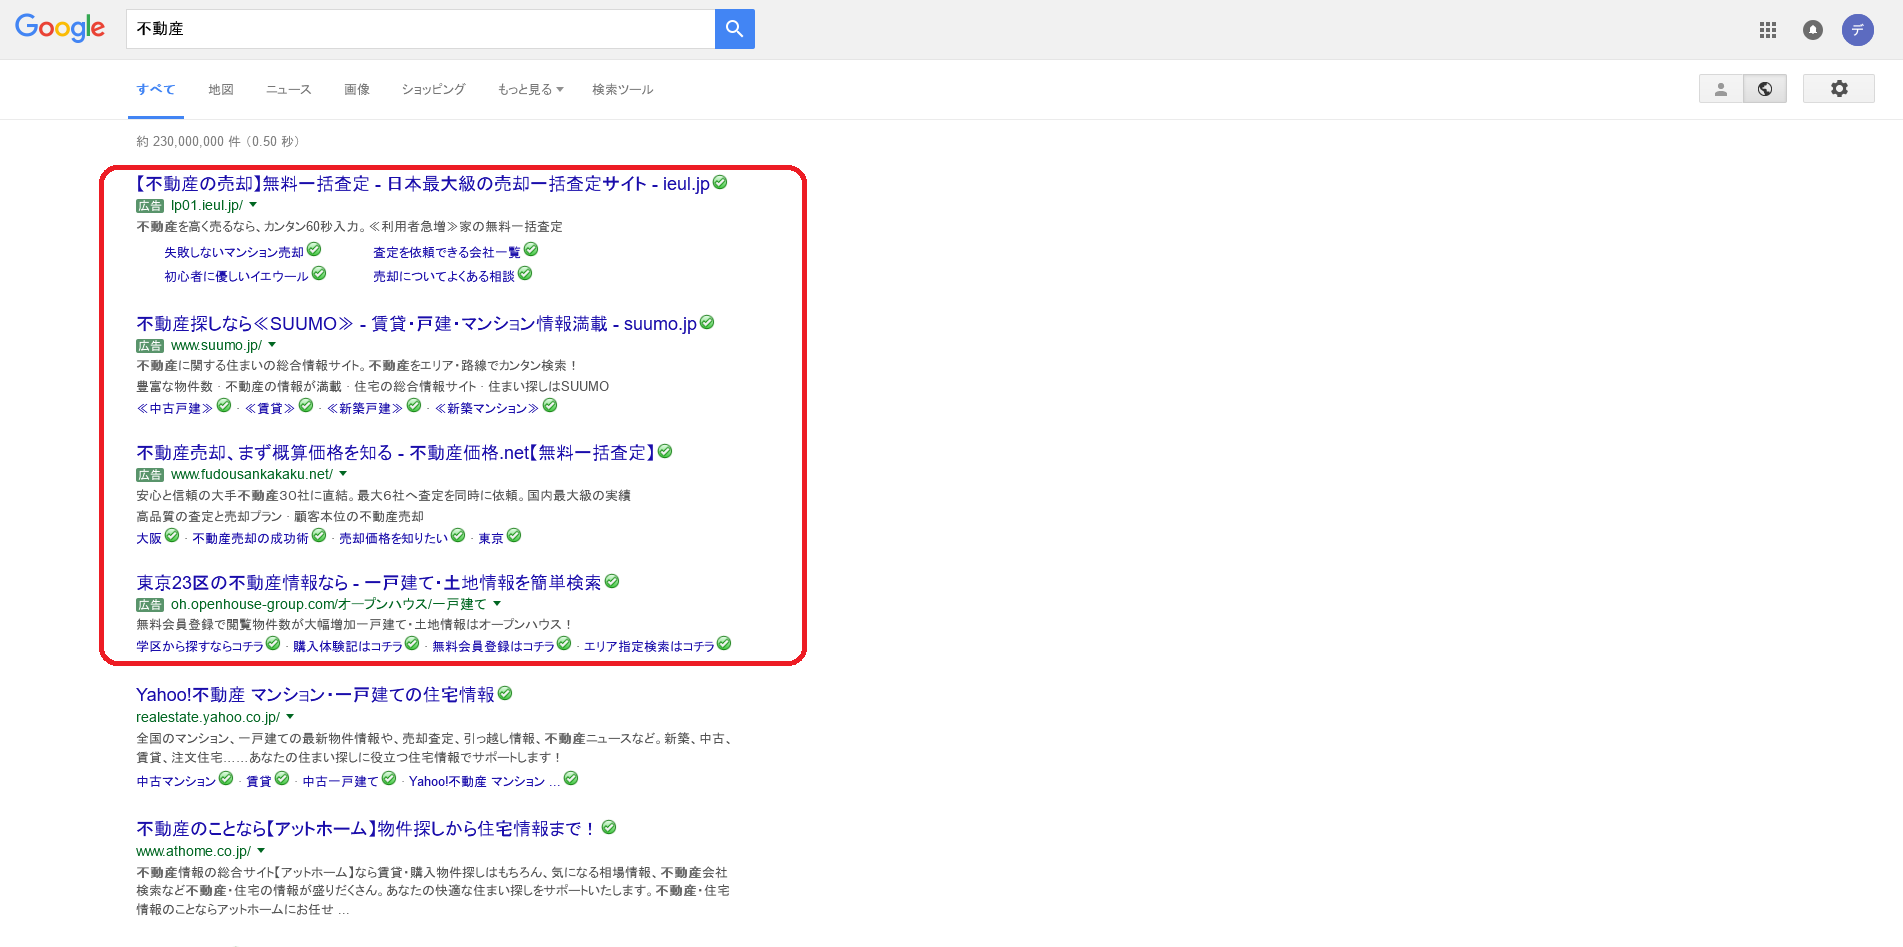The height and width of the screenshot is (947, 1903).
Task: Click safety badge beside 不動産価格.net title
Action: click(665, 451)
